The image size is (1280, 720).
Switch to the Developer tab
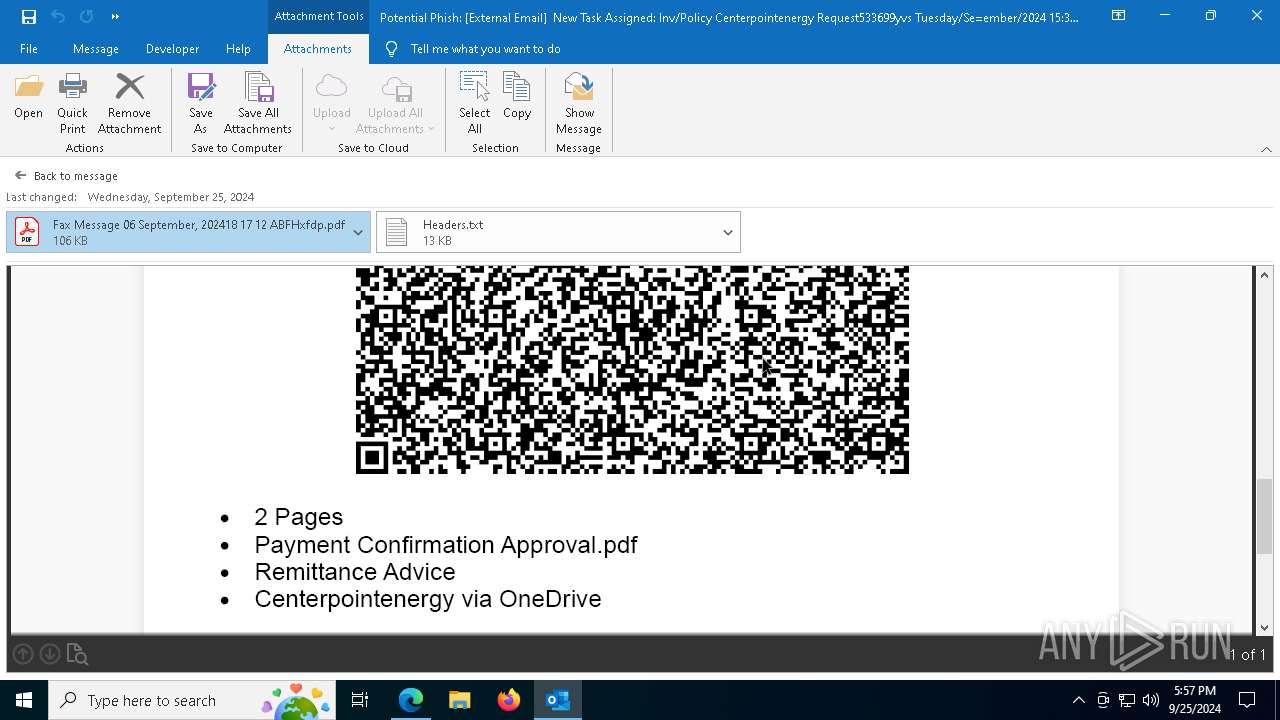[172, 48]
